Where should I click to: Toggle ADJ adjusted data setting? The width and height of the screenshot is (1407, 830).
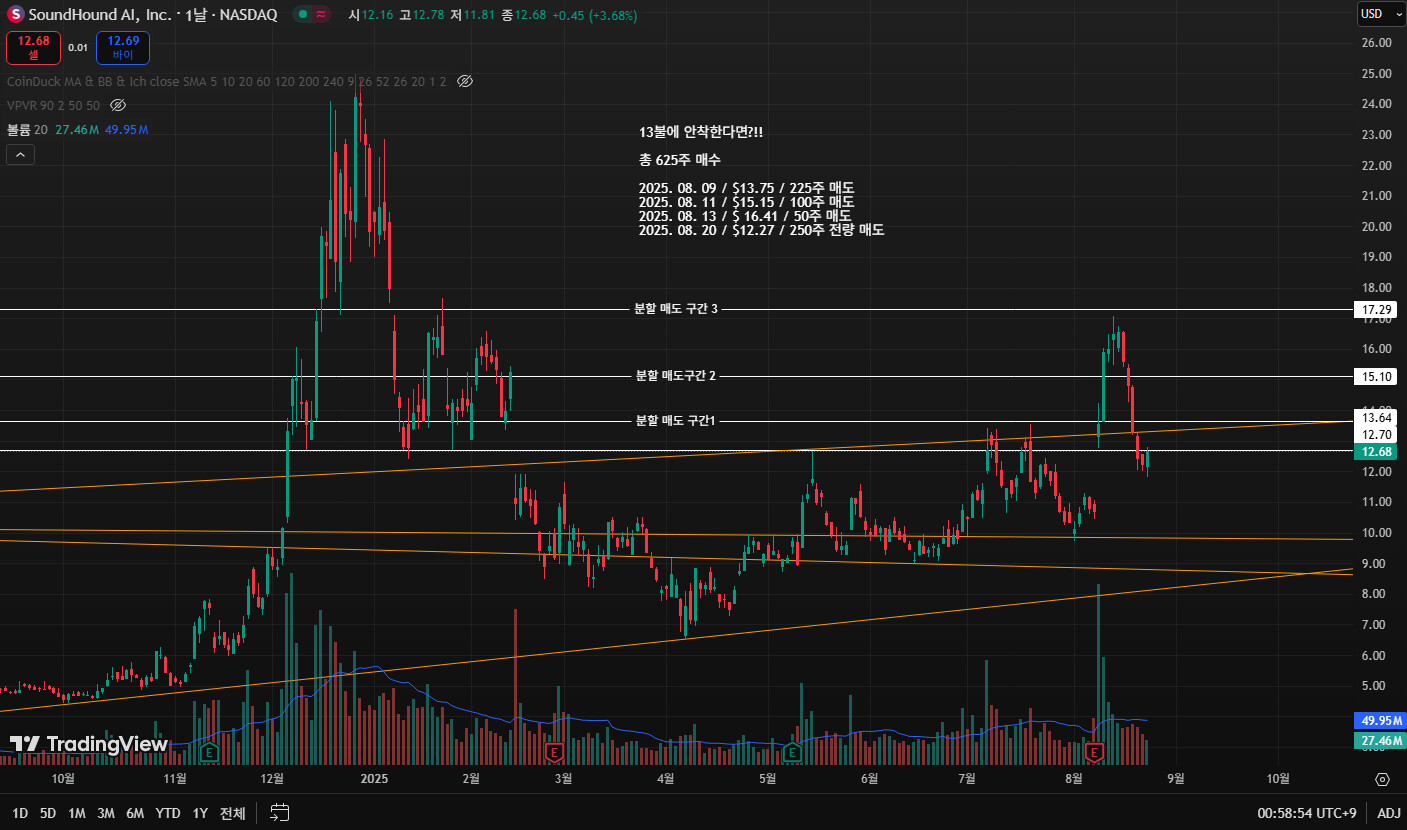[1388, 813]
